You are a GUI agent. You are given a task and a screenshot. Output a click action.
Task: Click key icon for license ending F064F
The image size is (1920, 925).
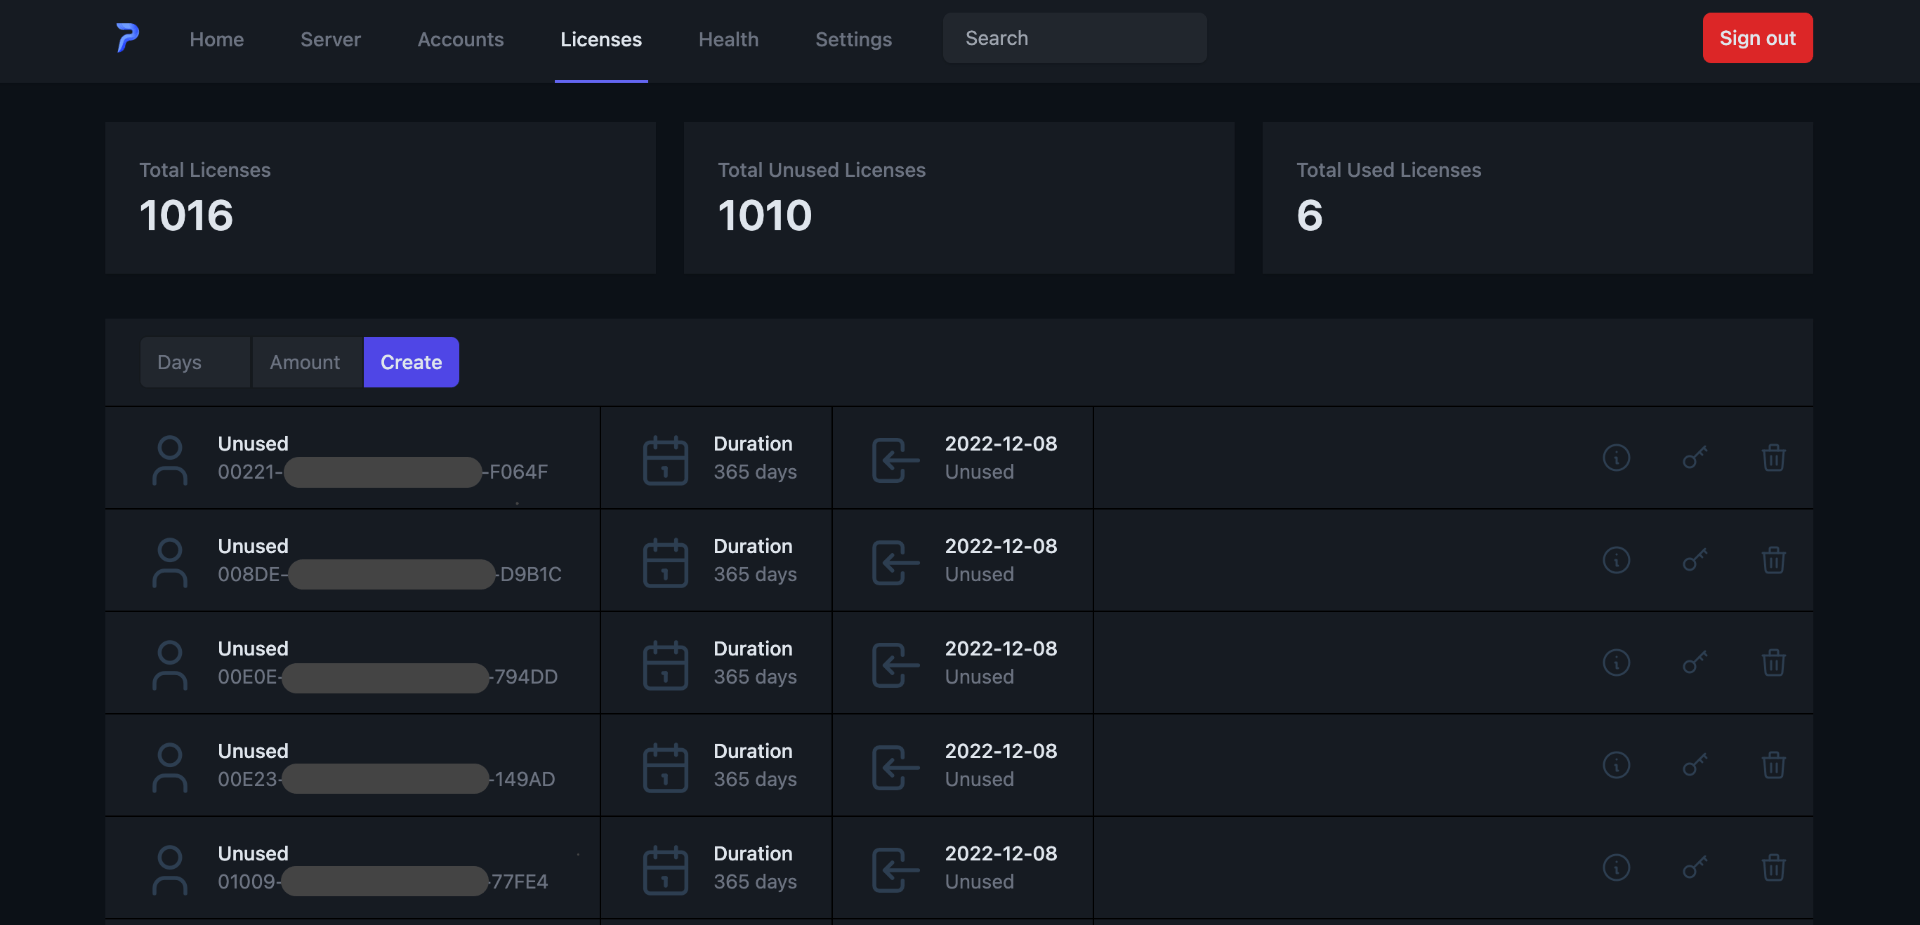click(x=1695, y=458)
